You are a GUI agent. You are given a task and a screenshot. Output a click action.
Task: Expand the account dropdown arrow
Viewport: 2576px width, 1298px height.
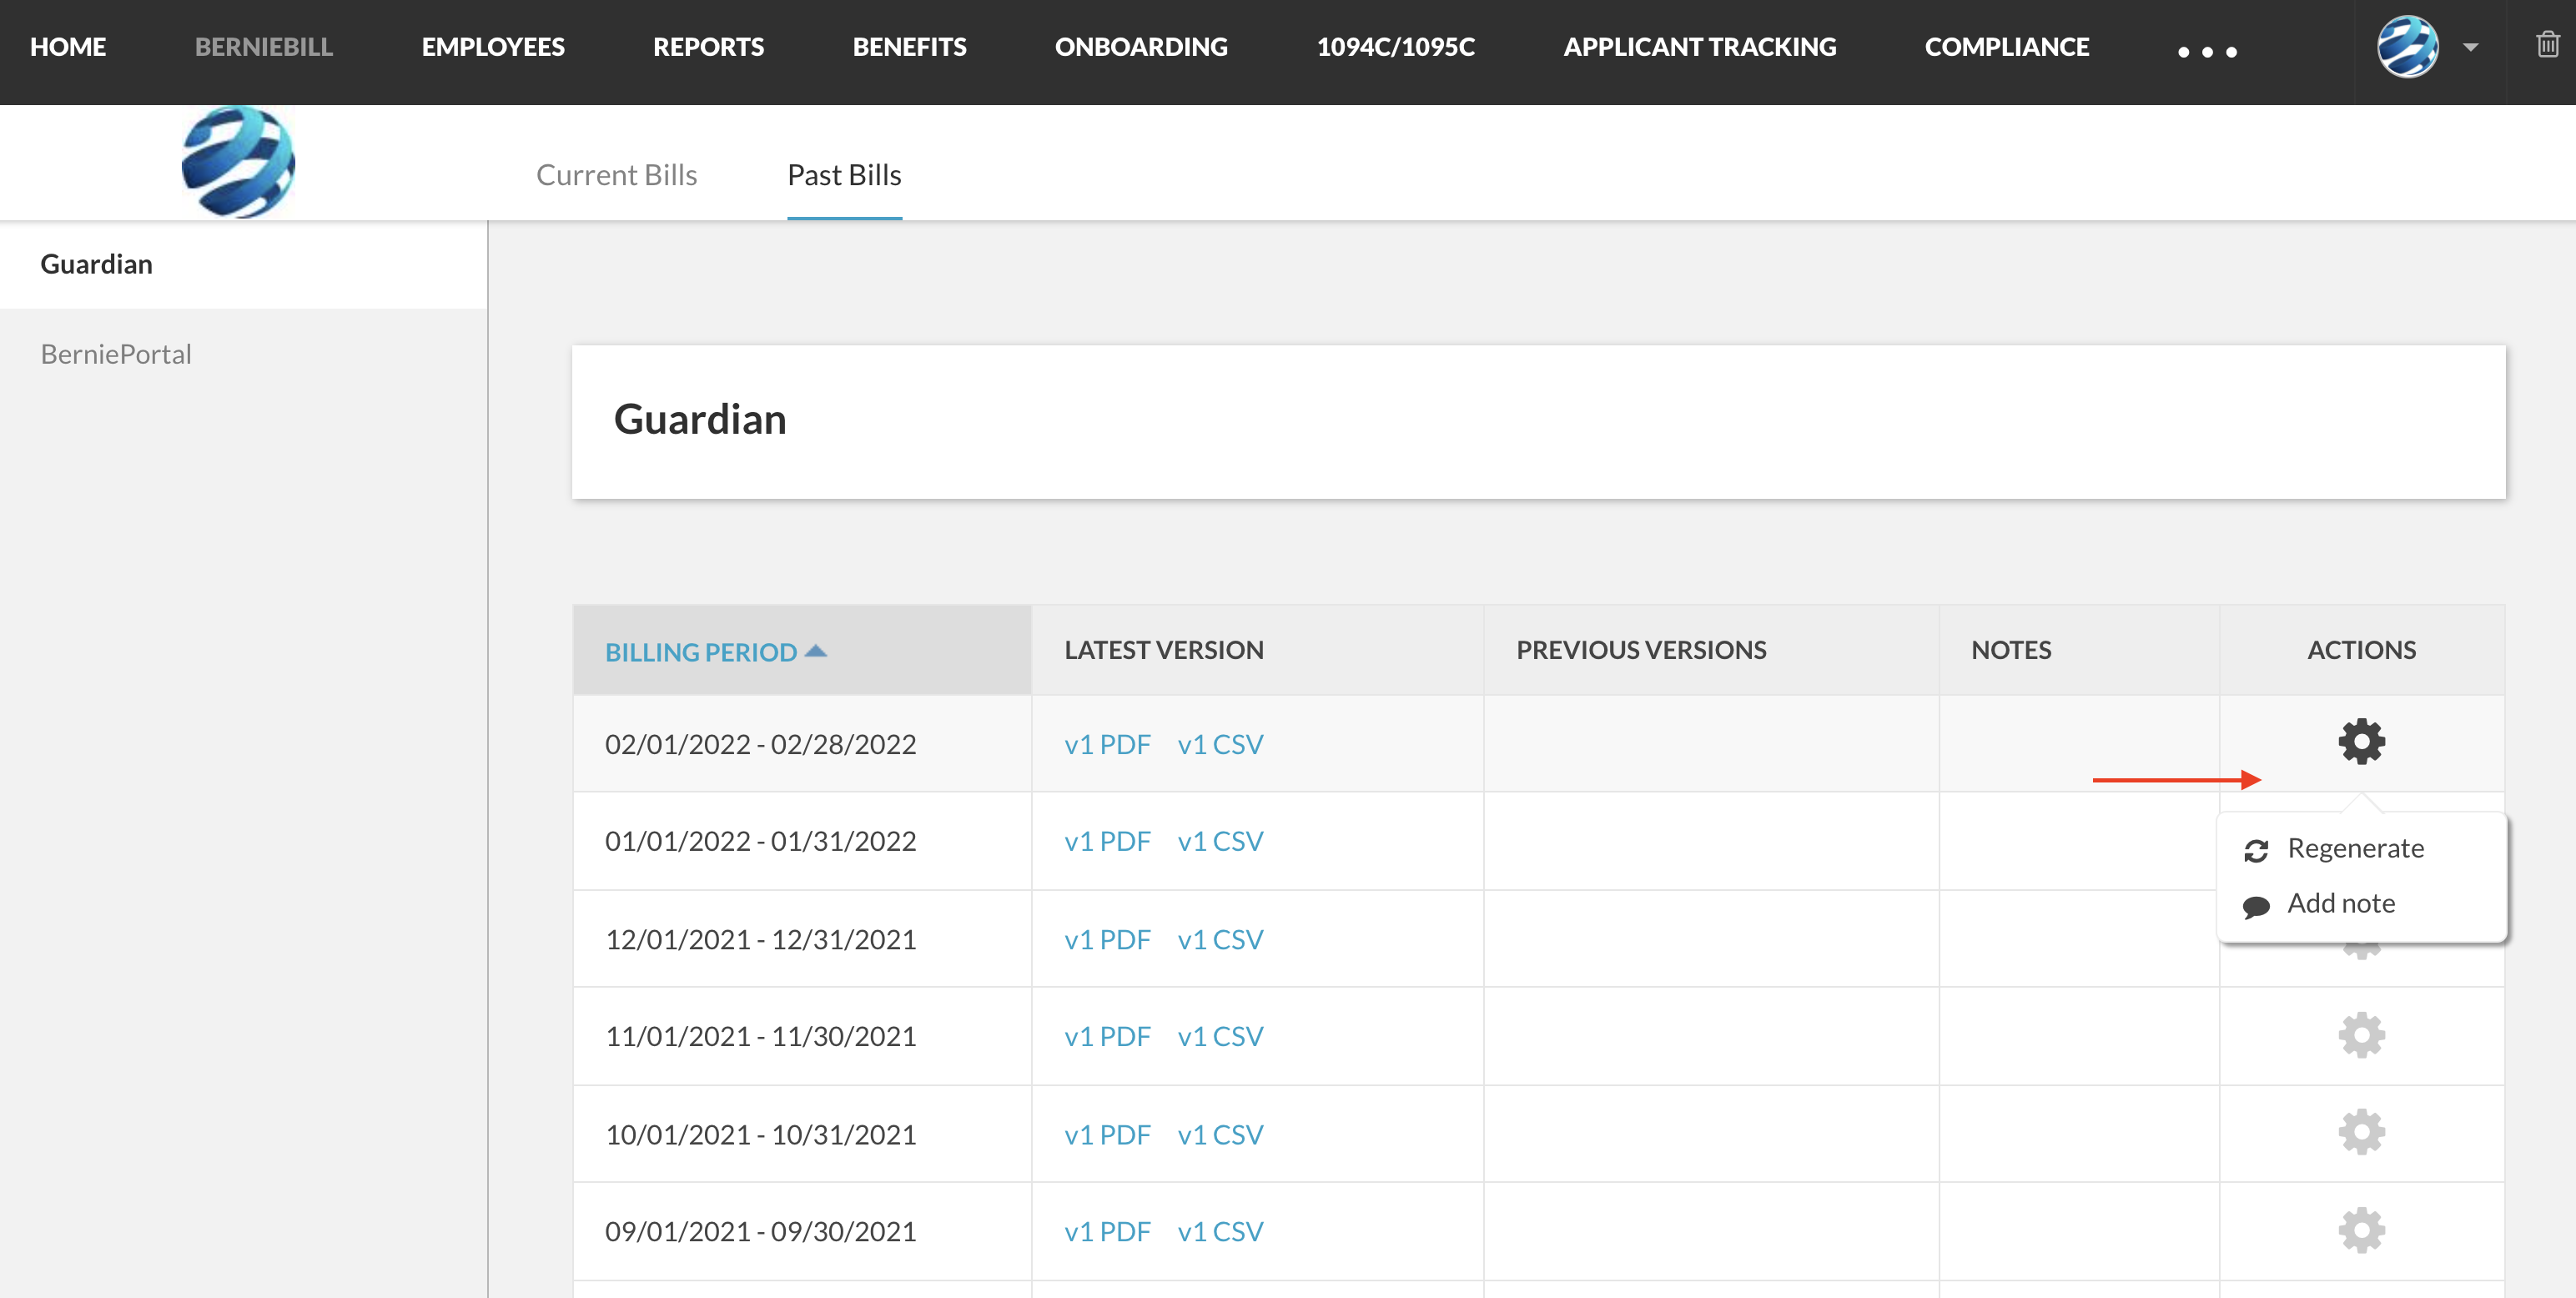tap(2470, 47)
